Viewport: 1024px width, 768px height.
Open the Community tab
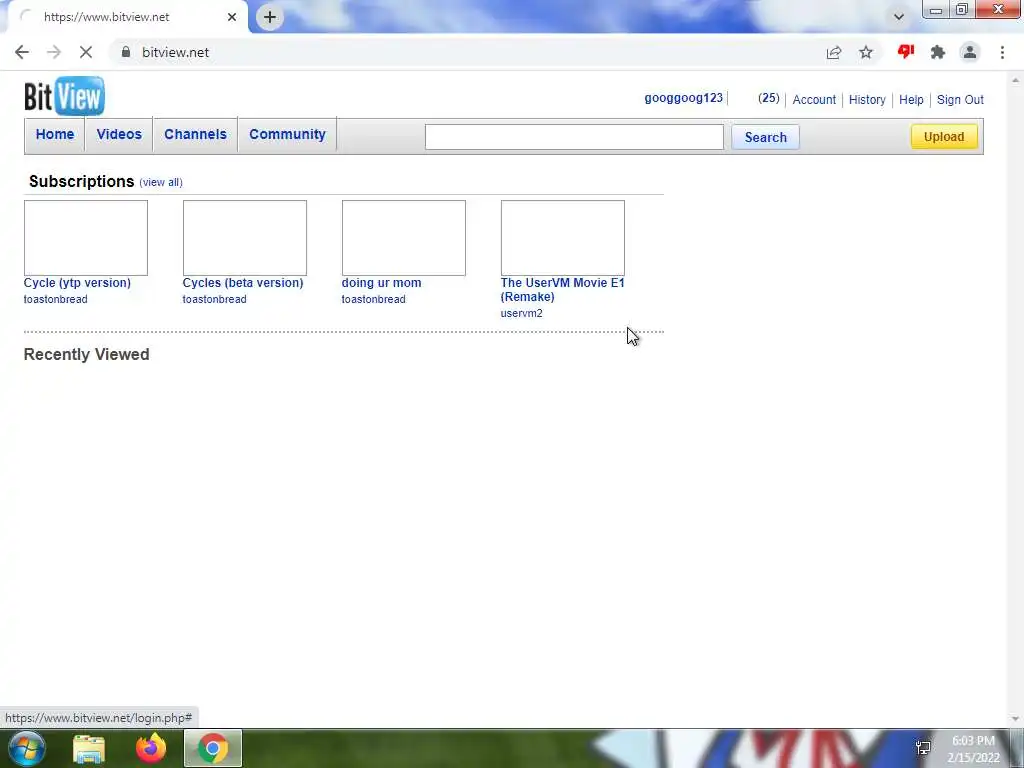pyautogui.click(x=287, y=135)
